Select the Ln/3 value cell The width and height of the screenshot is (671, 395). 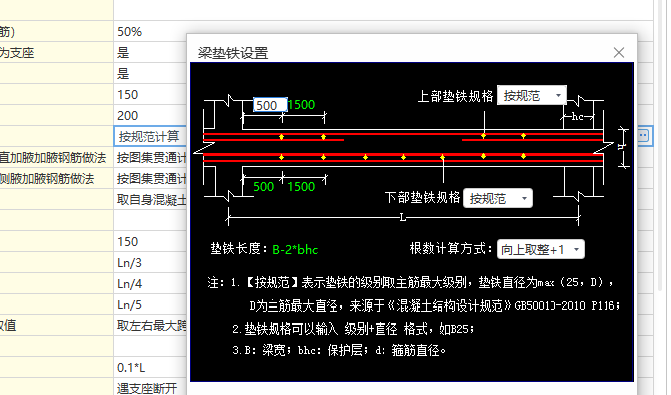pos(150,262)
